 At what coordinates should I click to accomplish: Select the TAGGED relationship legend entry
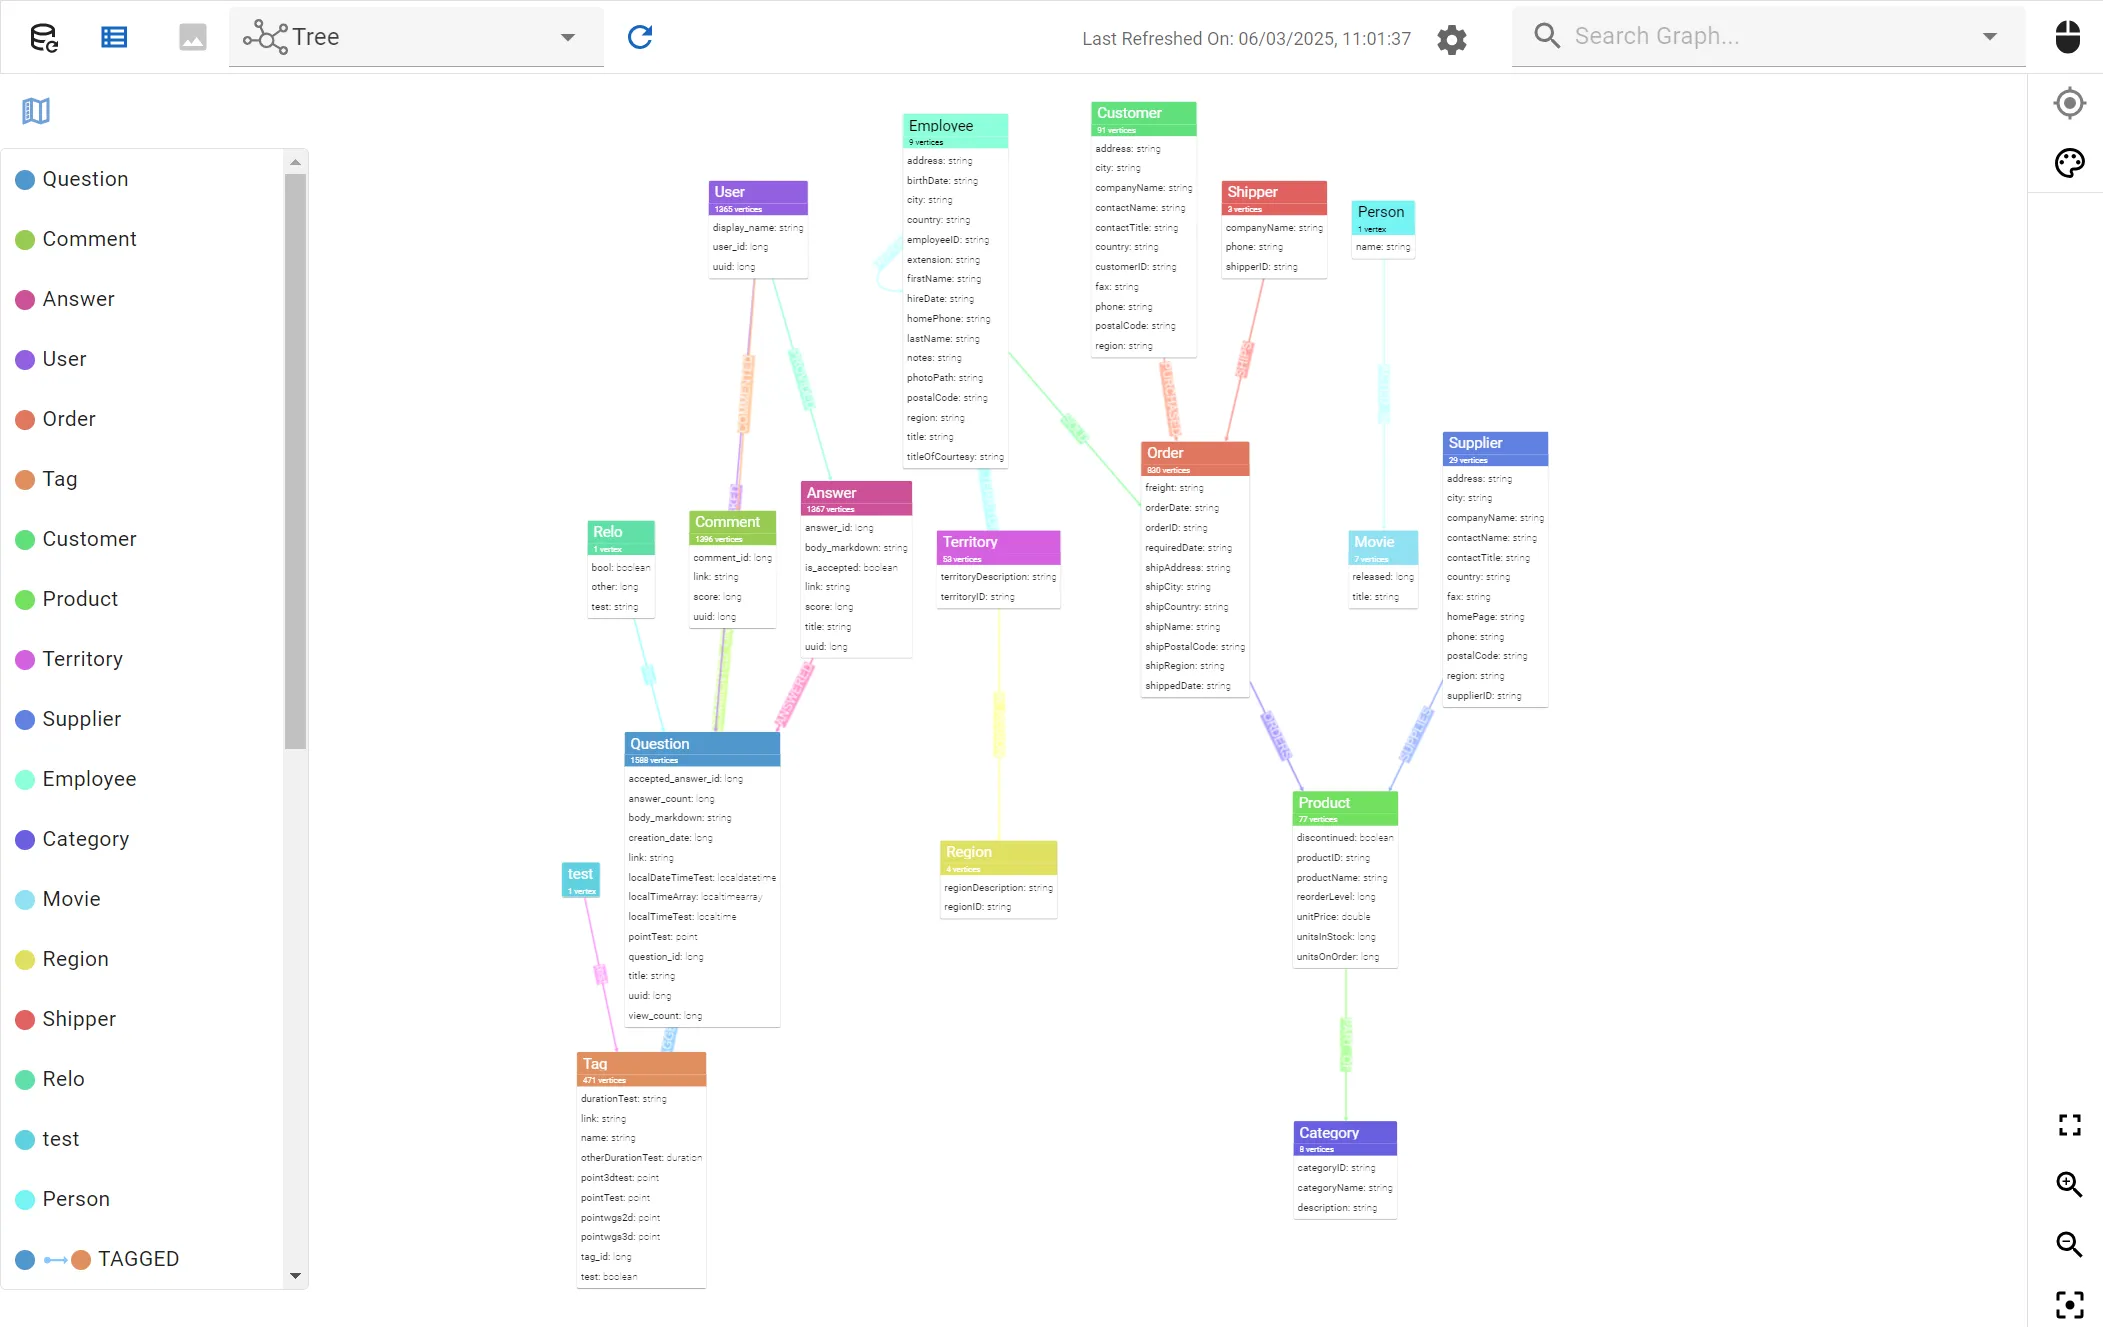point(97,1259)
